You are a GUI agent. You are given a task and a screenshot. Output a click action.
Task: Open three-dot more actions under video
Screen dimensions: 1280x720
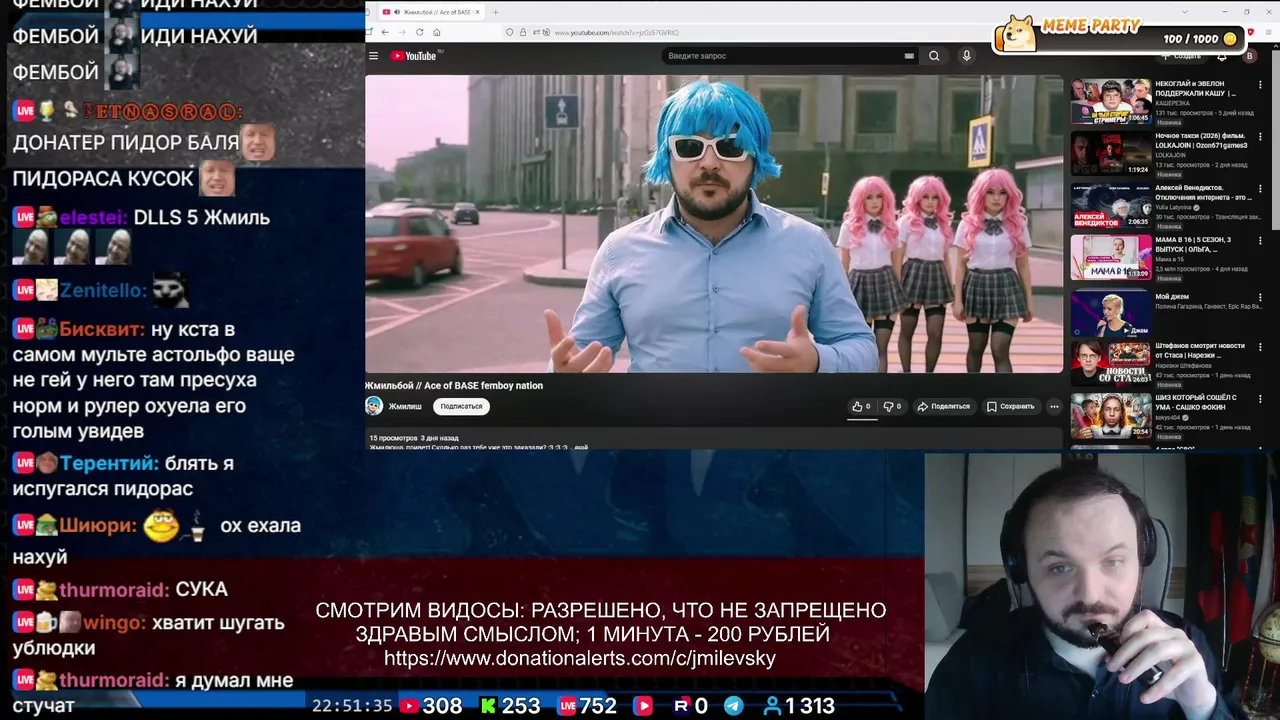(1053, 406)
